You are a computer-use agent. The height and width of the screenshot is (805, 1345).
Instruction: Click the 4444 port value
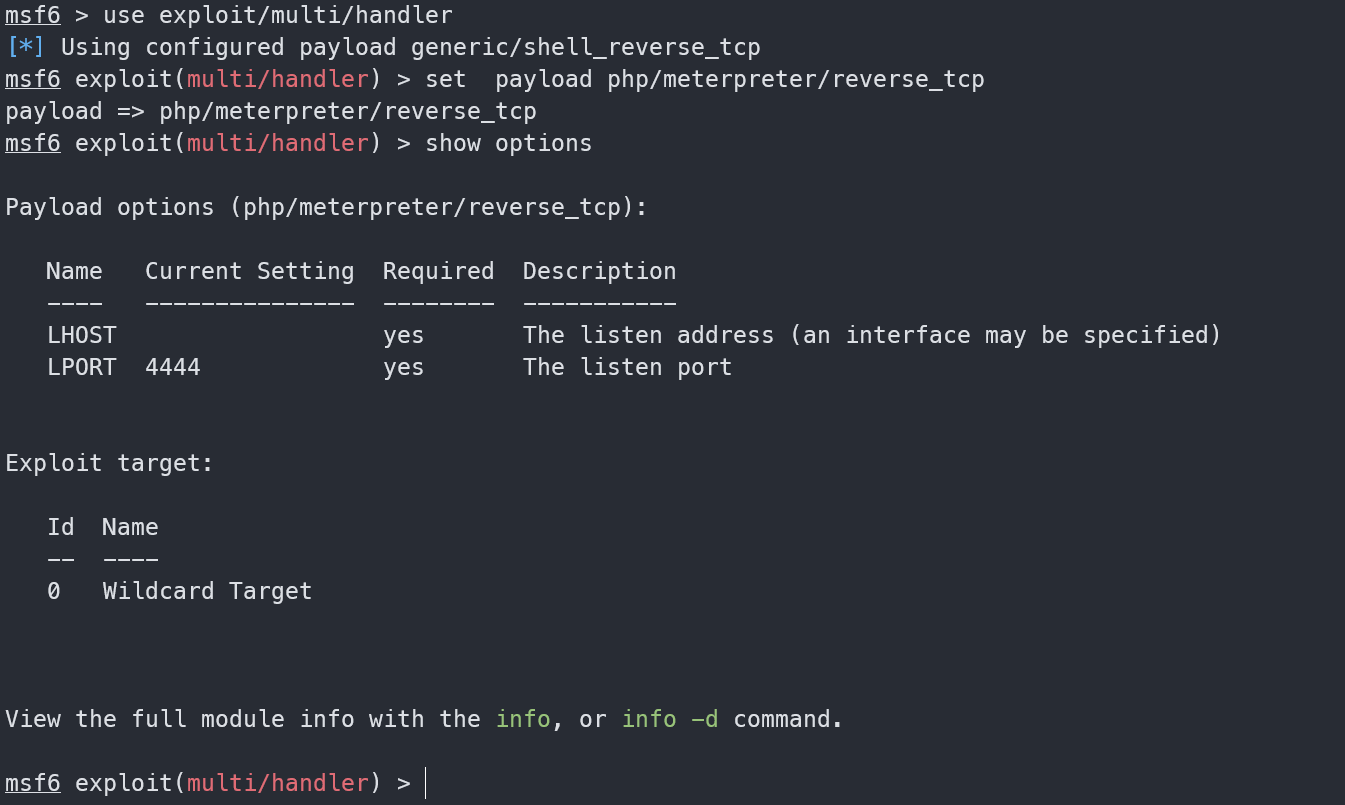coord(173,367)
